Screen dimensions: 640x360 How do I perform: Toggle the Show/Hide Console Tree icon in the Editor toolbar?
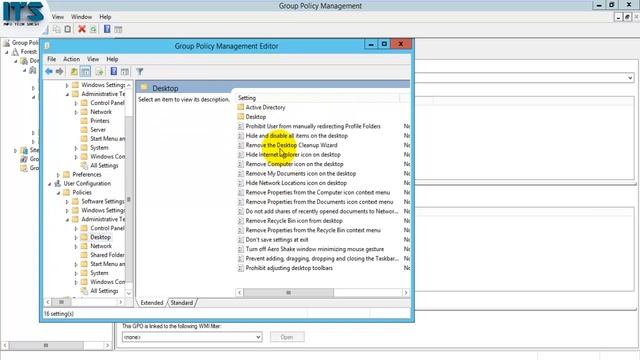click(85, 71)
